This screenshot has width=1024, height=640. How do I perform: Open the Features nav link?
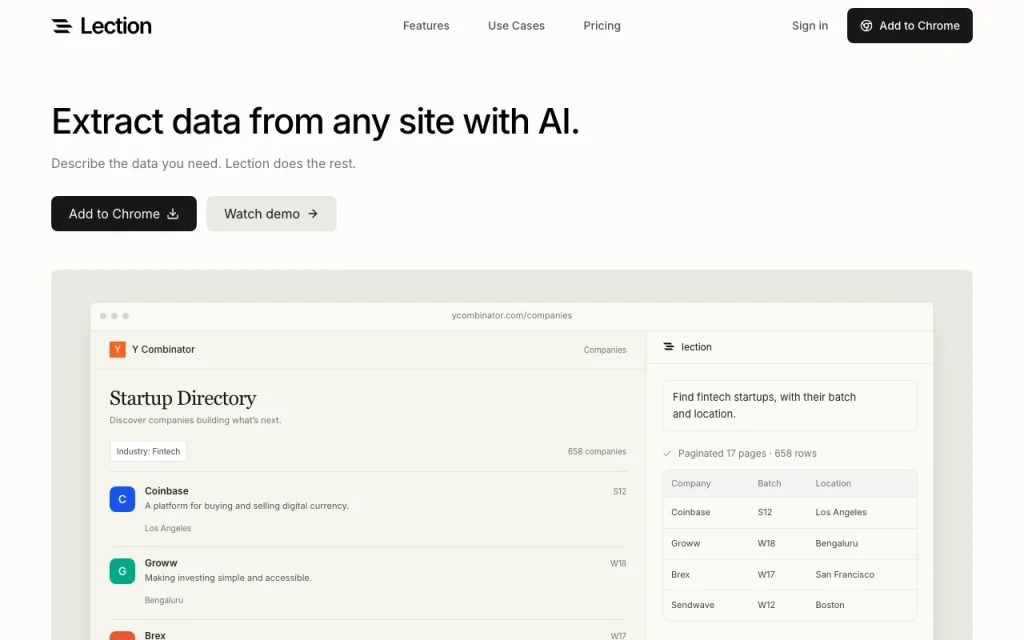coord(426,25)
